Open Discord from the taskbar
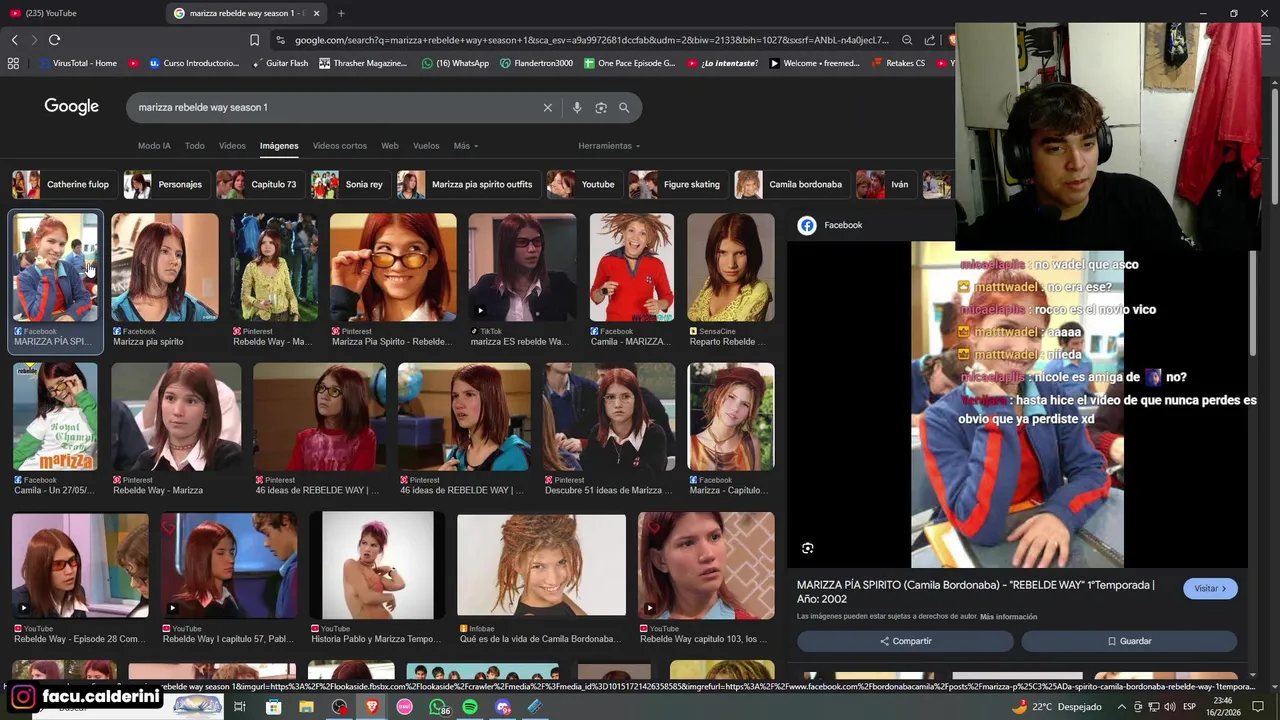 pos(503,707)
